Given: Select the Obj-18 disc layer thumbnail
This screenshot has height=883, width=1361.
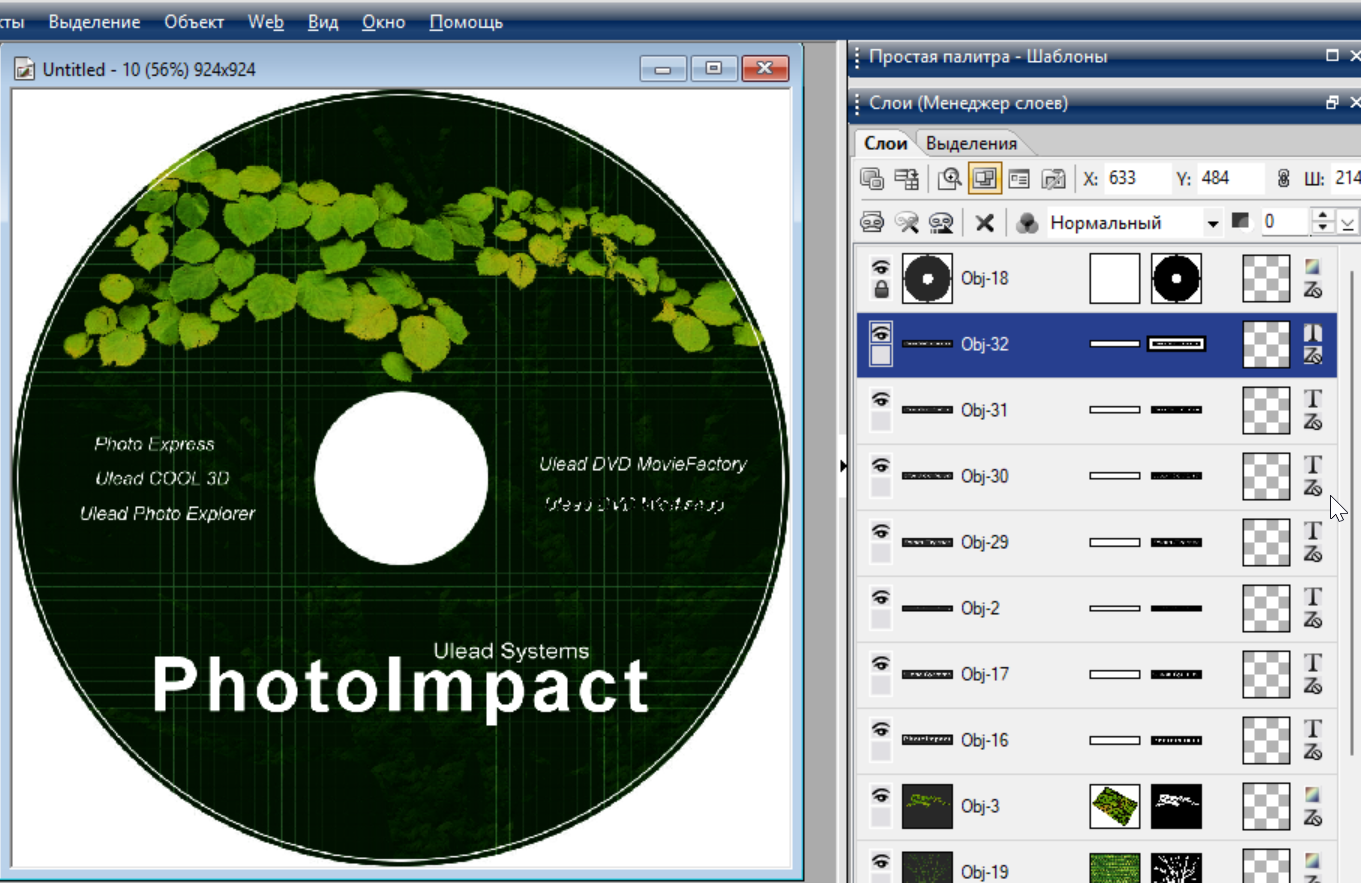Looking at the screenshot, I should pyautogui.click(x=927, y=278).
